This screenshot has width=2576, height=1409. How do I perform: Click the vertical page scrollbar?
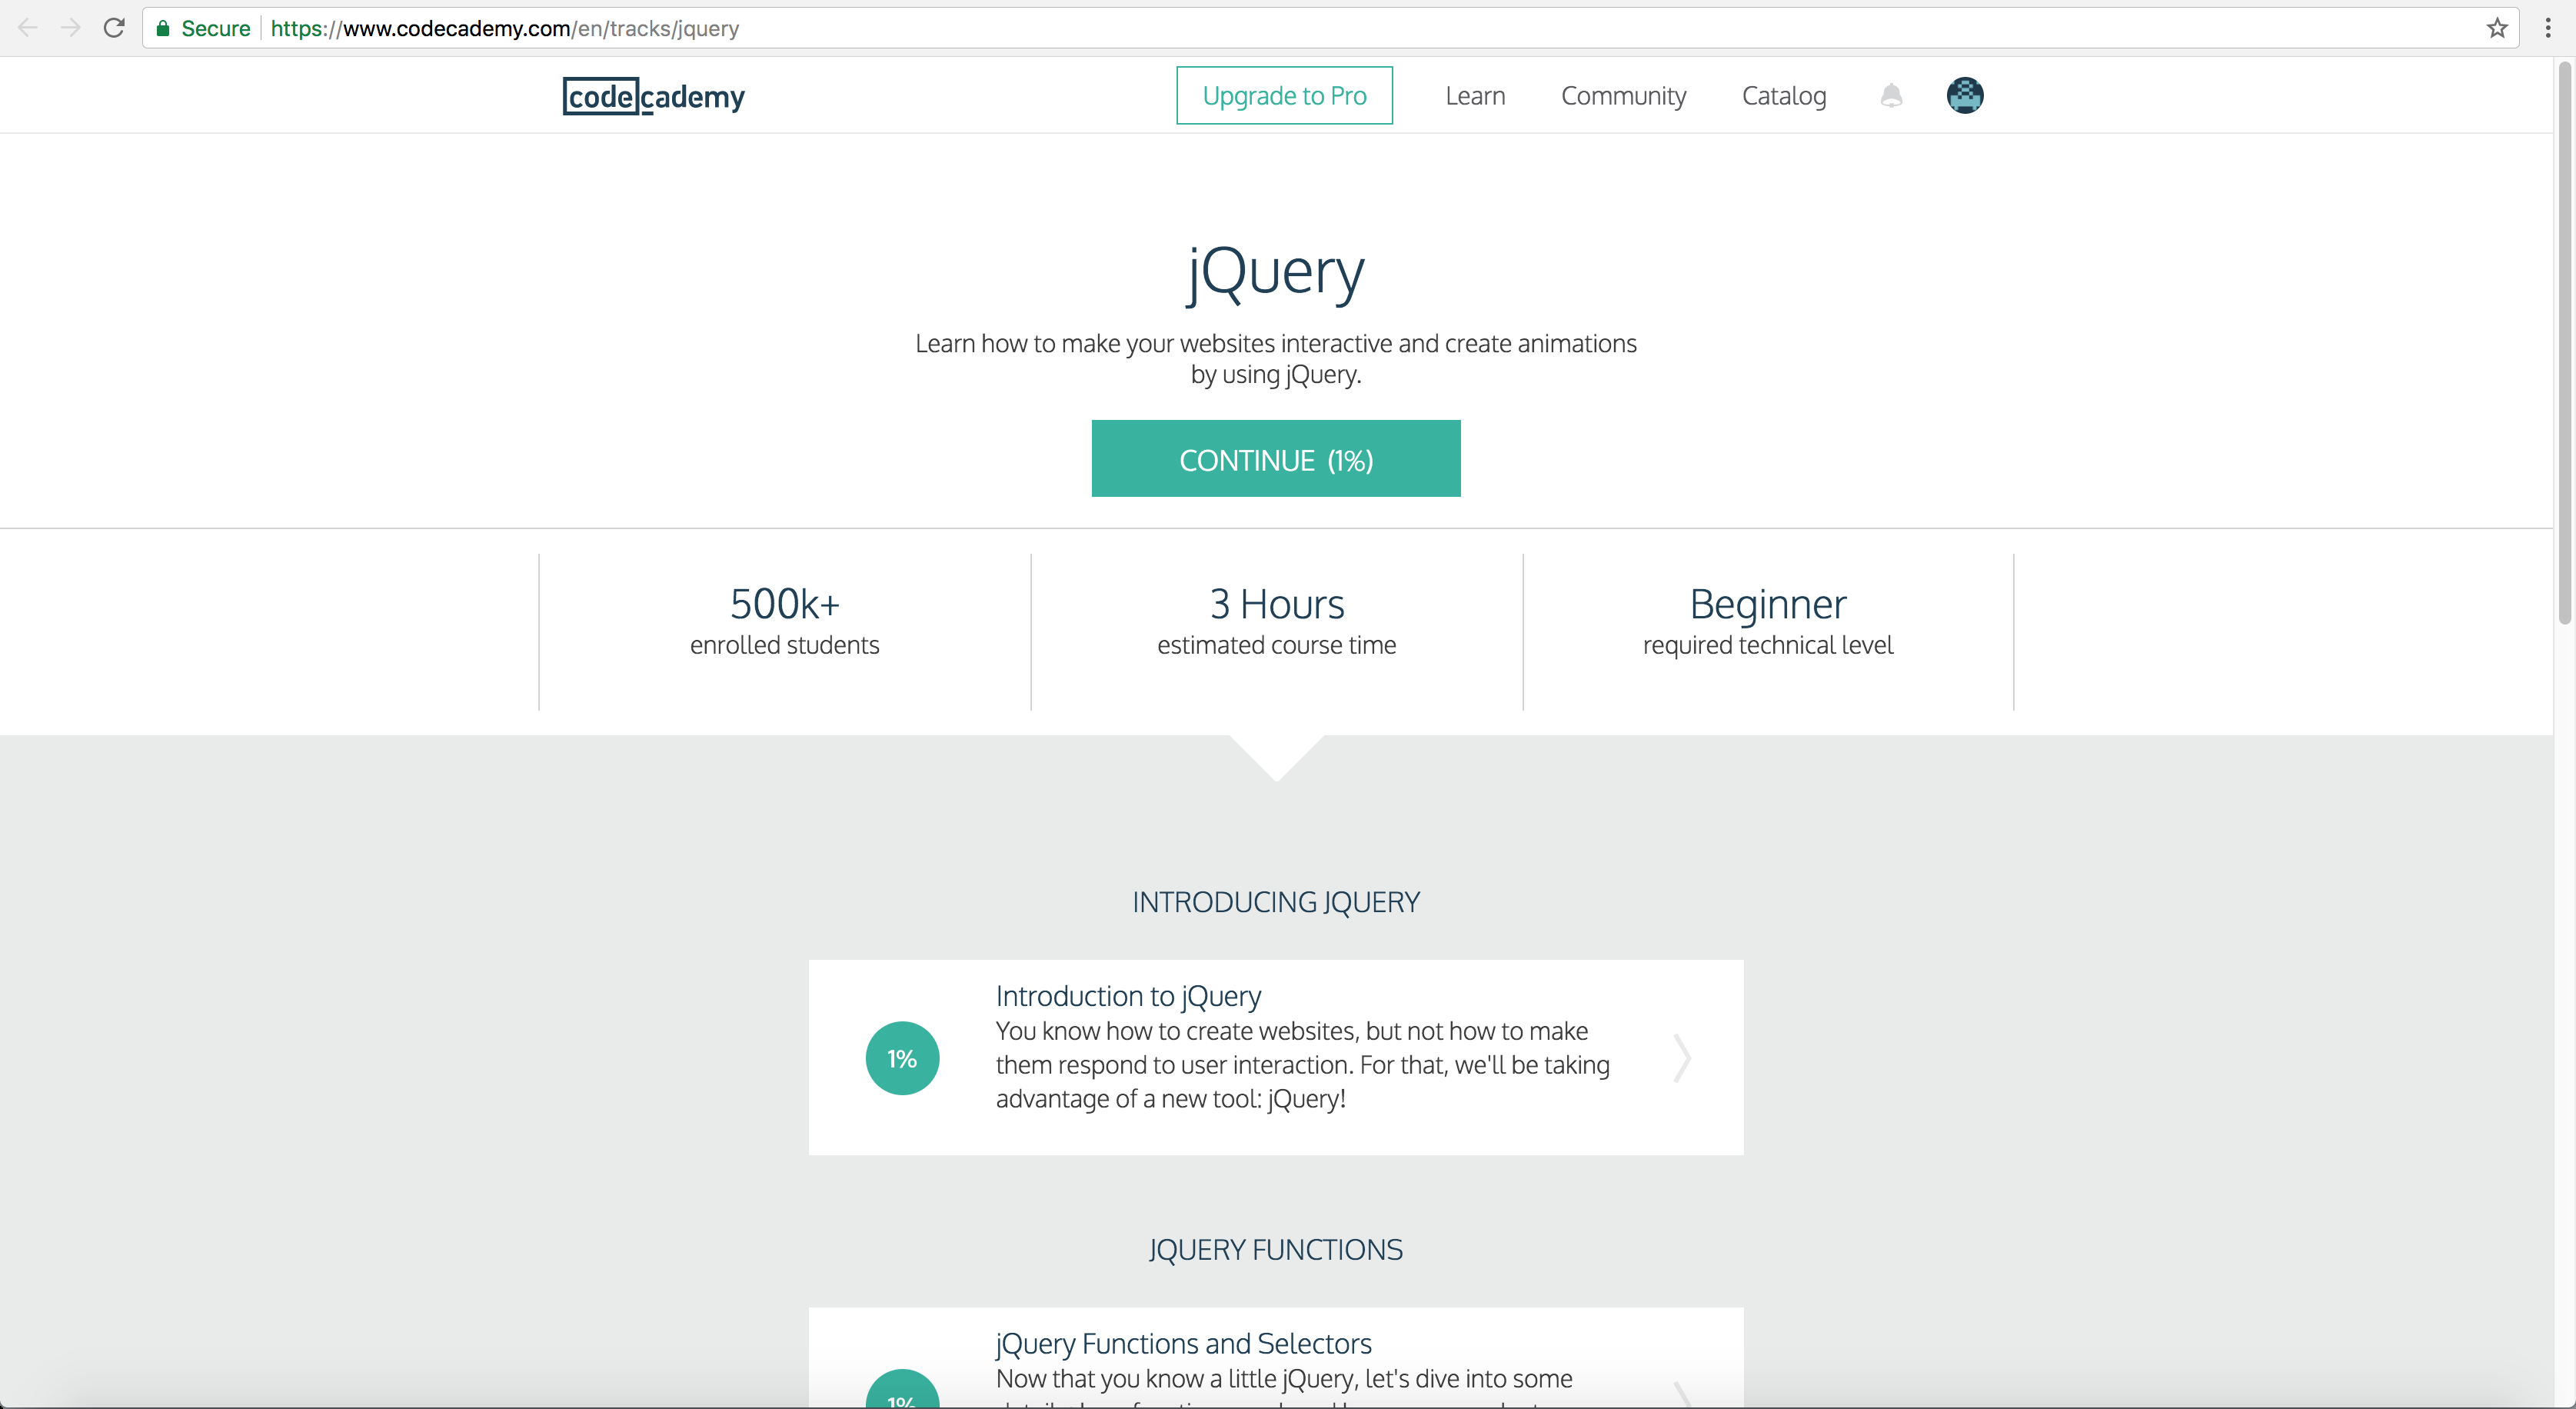click(x=2565, y=342)
